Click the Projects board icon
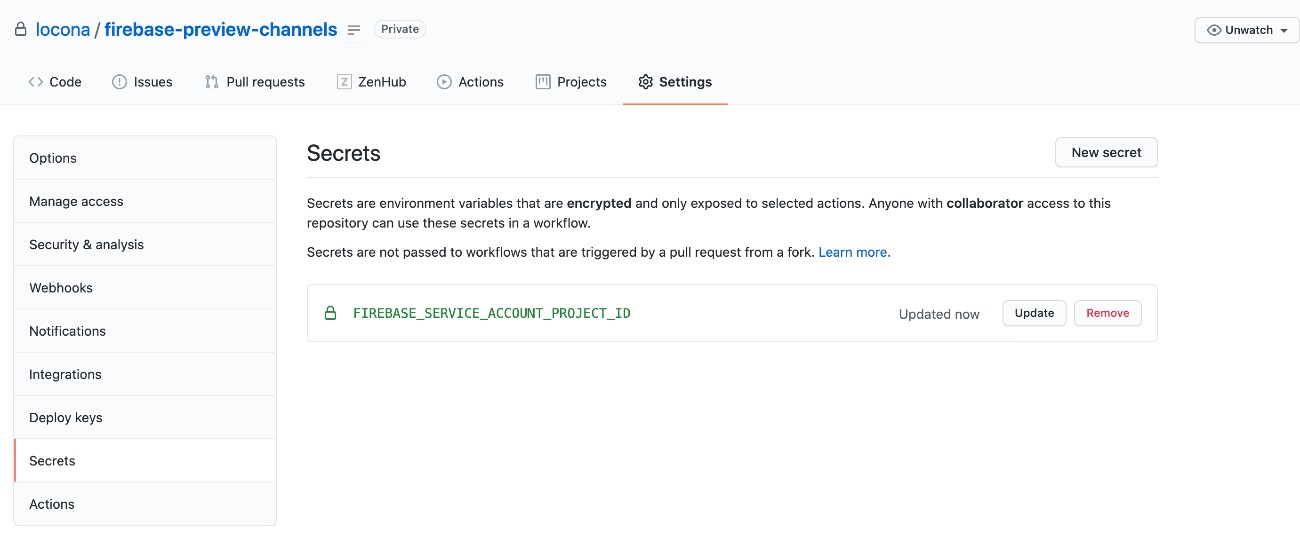1300x552 pixels. coord(543,82)
